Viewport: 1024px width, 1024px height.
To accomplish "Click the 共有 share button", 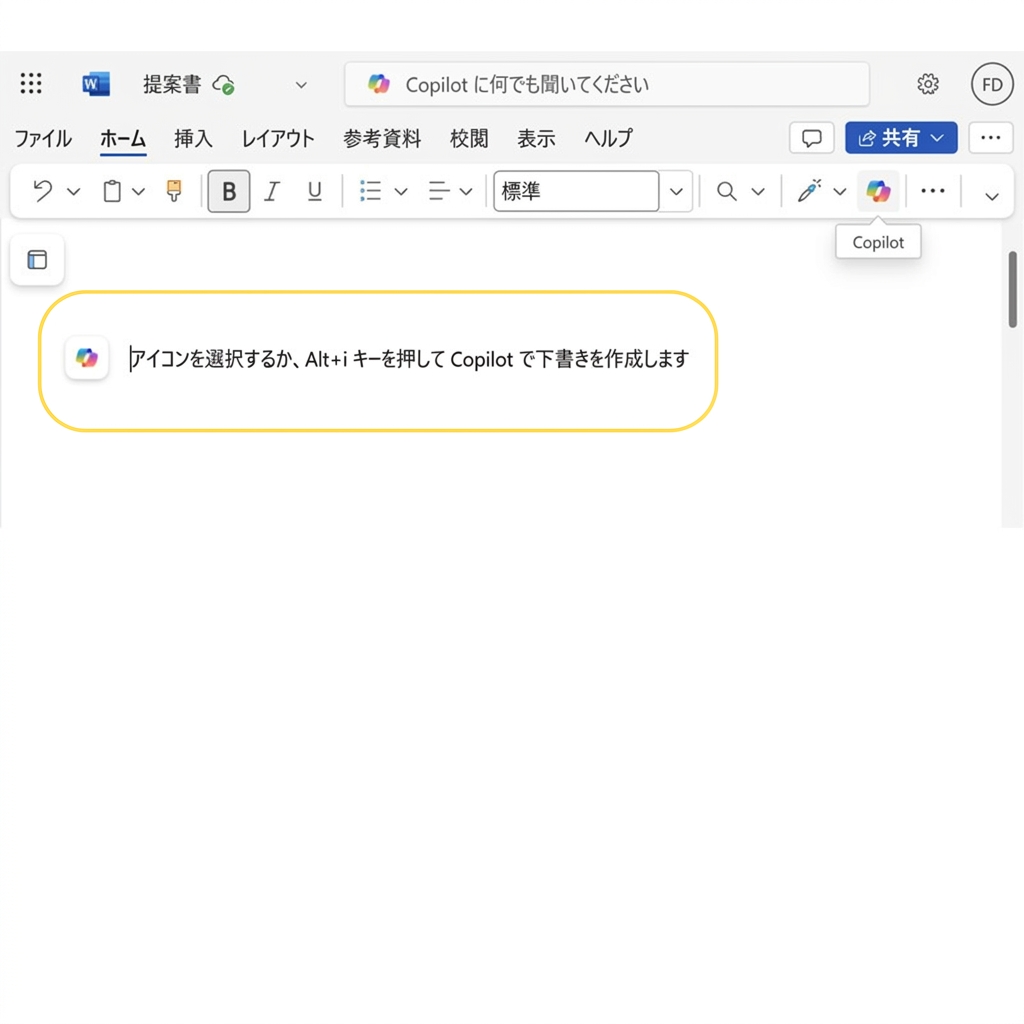I will pos(901,138).
